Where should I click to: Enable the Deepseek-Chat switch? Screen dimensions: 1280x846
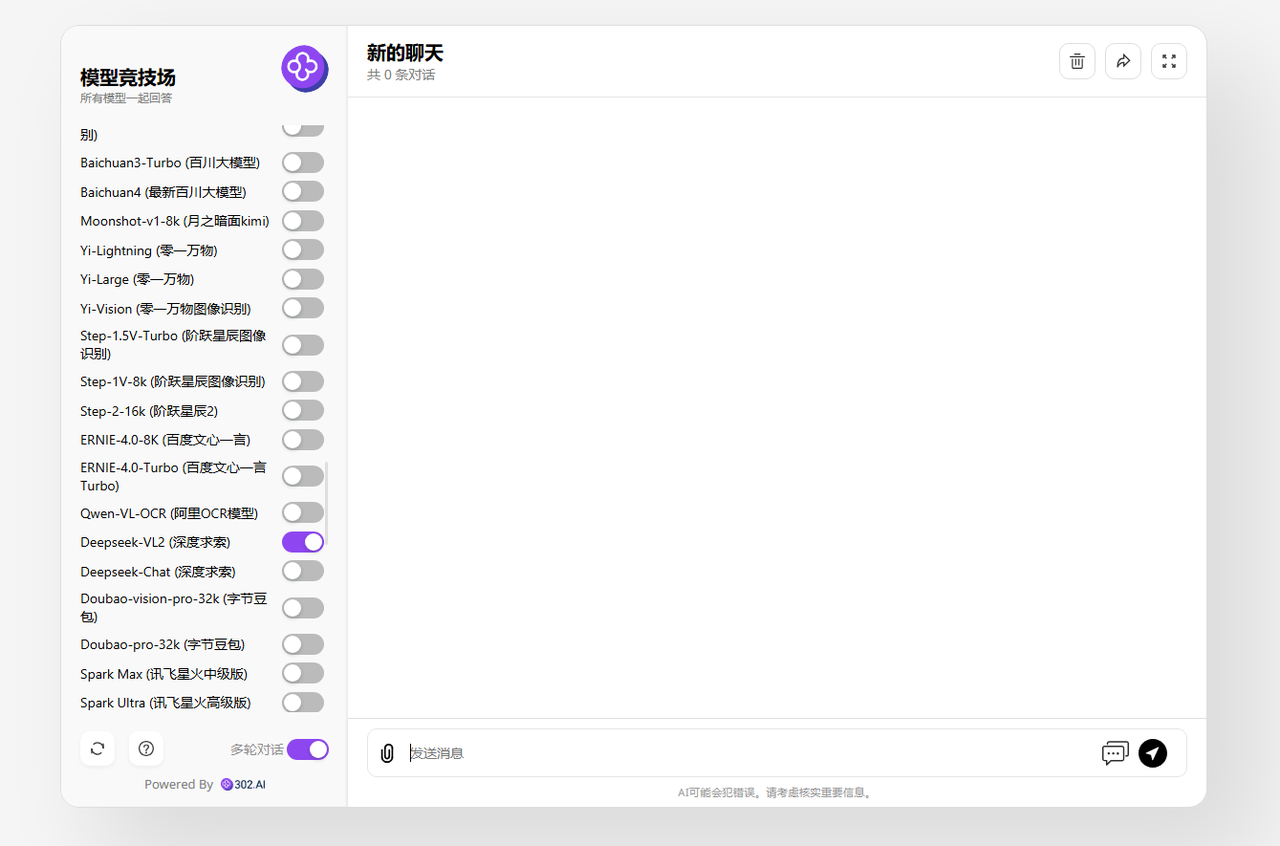(x=303, y=571)
